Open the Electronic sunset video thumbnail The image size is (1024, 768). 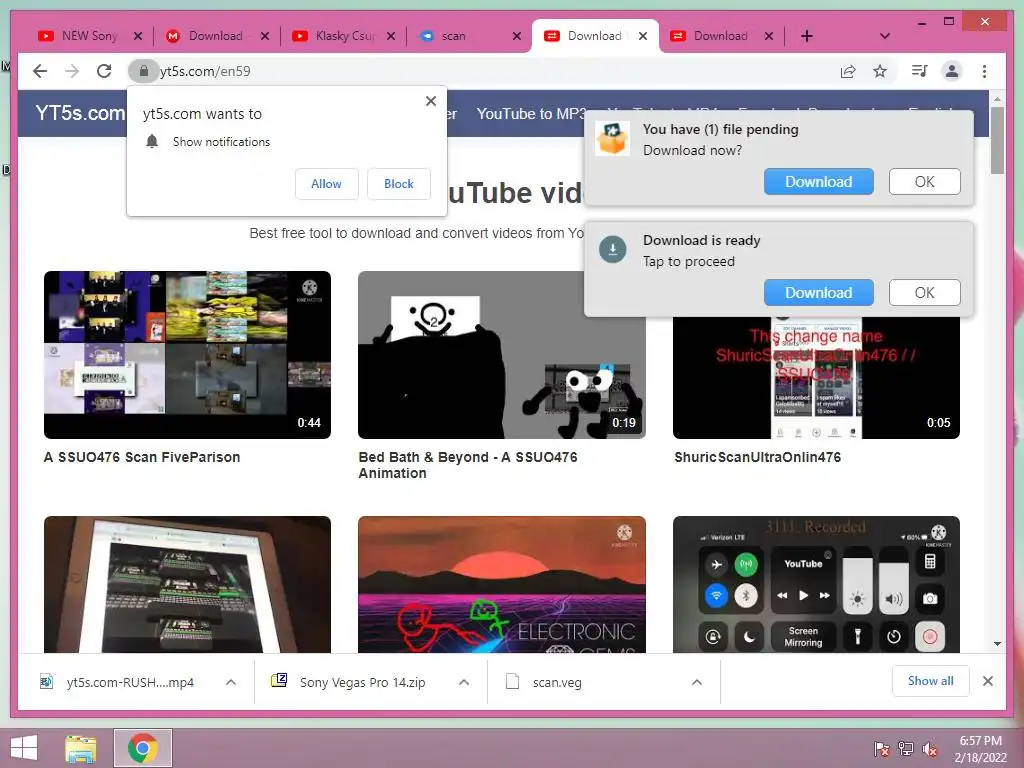pos(502,584)
